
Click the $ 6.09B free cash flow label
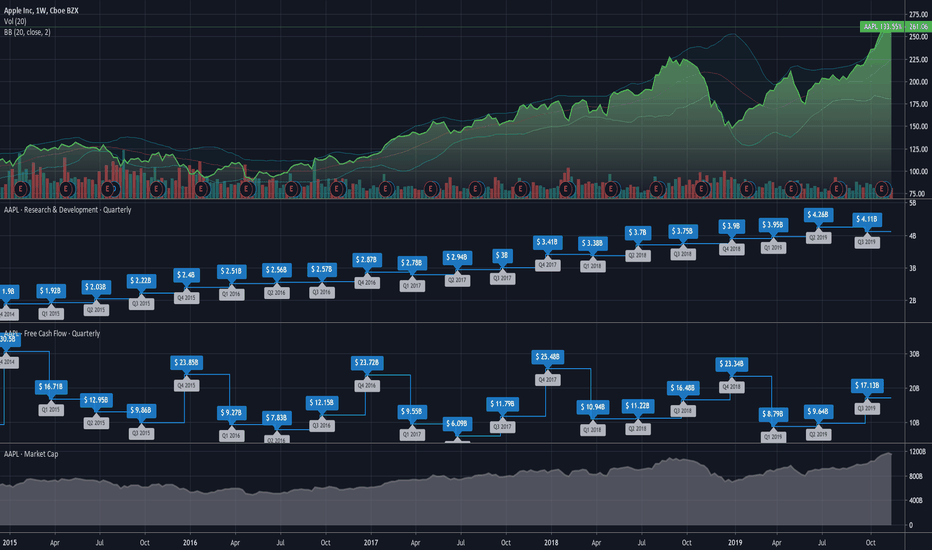[457, 423]
